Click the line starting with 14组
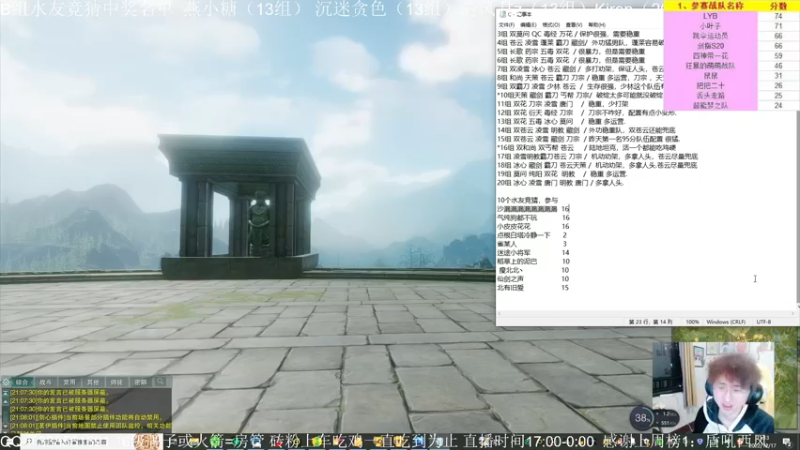 point(586,130)
